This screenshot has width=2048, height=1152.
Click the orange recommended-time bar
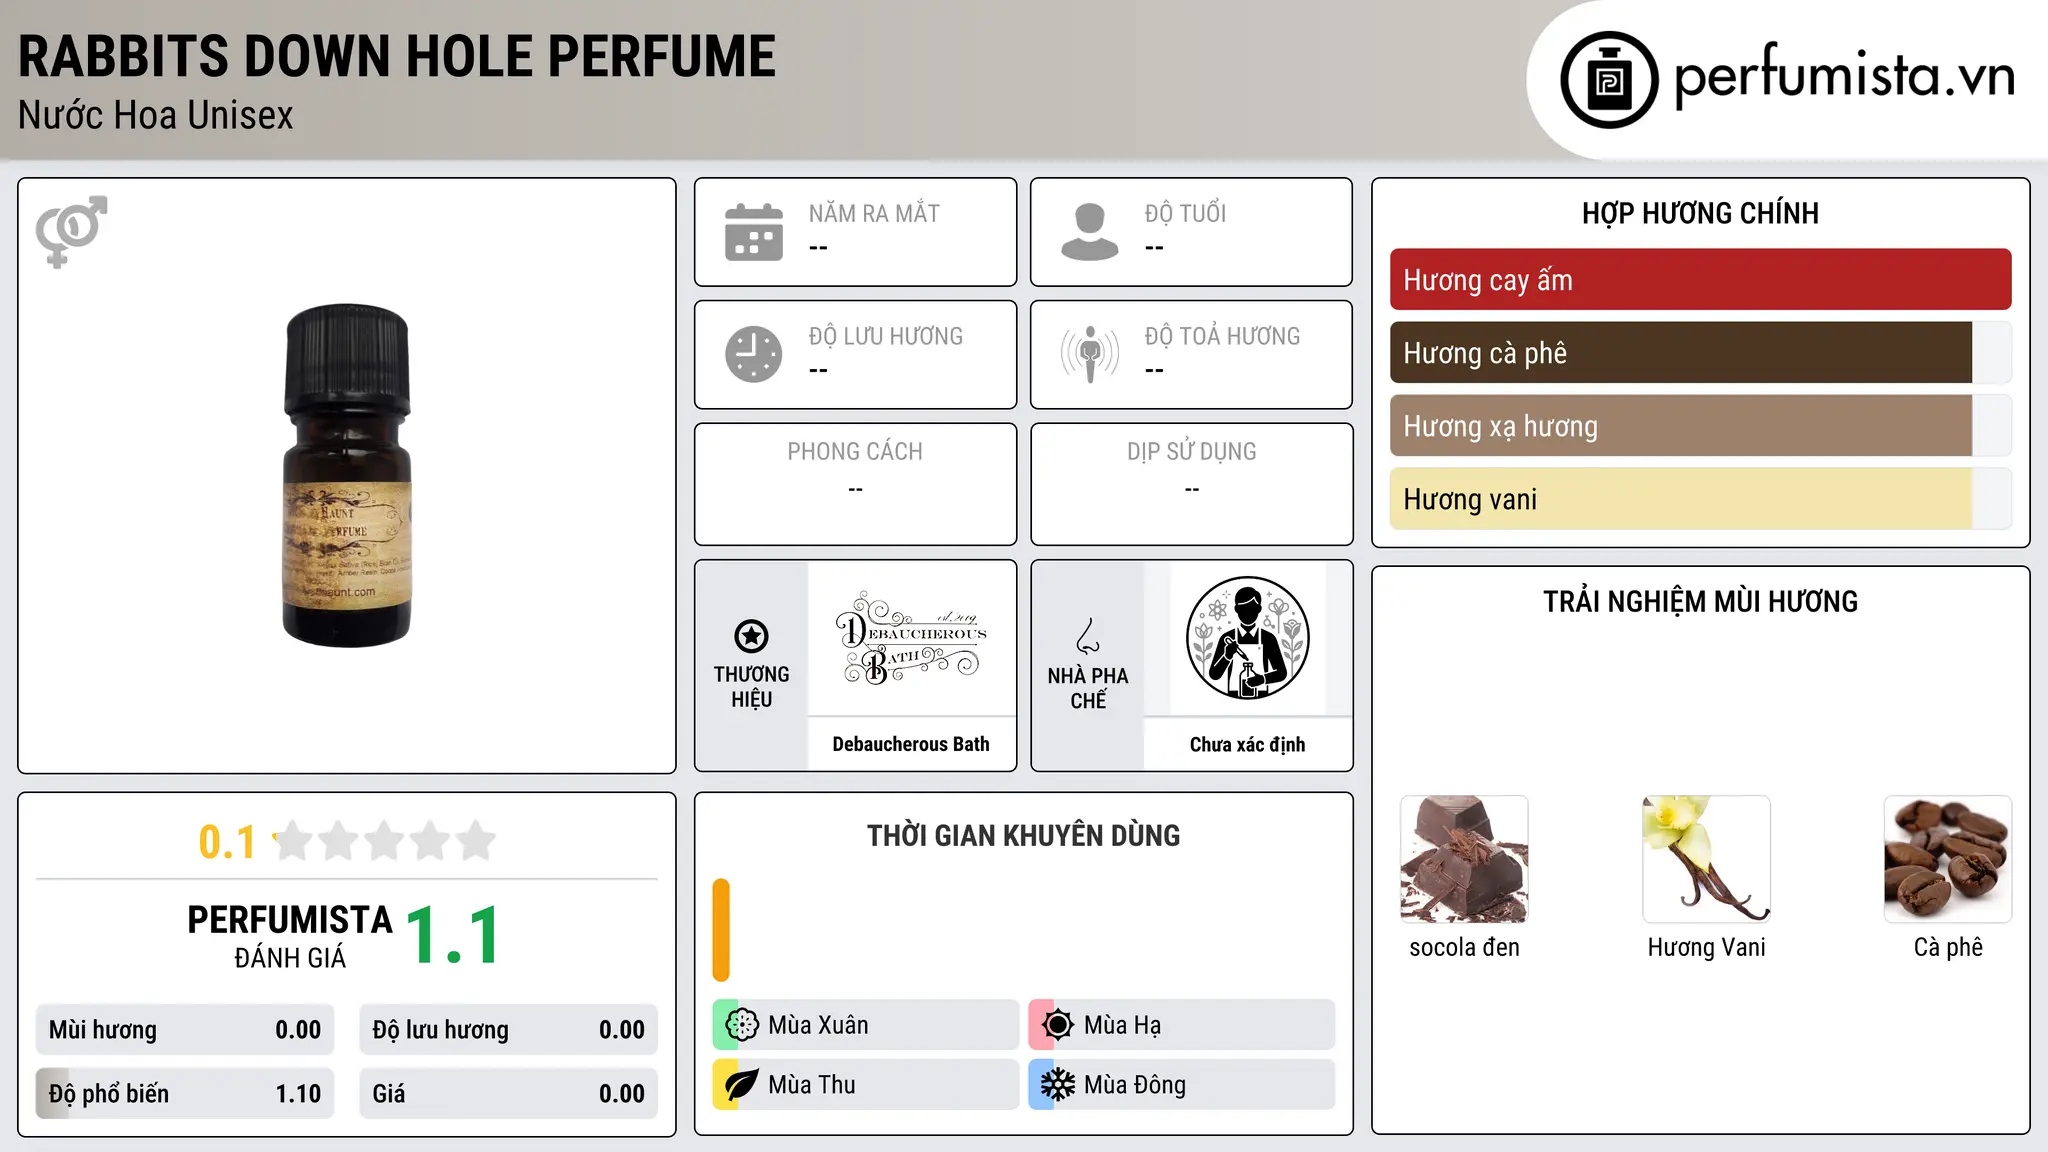pyautogui.click(x=721, y=930)
